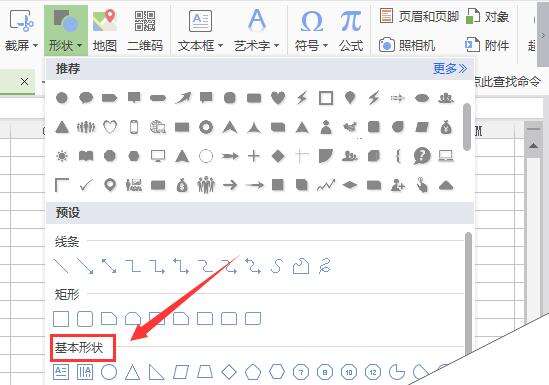Insert a 二维码 QR code
The width and height of the screenshot is (549, 385).
(145, 30)
